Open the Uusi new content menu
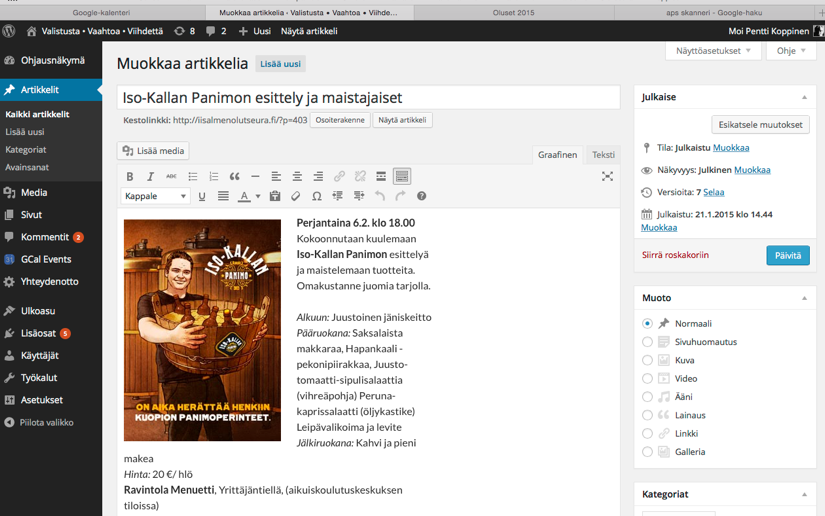Viewport: 825px width, 516px height. (x=255, y=31)
